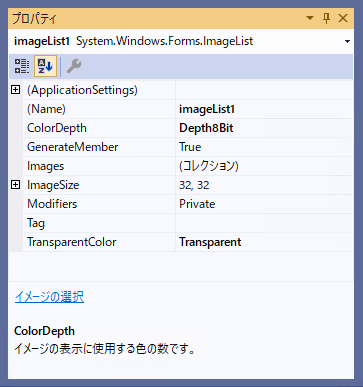
Task: Click the (コレクション) value cell
Action: [x=264, y=166]
